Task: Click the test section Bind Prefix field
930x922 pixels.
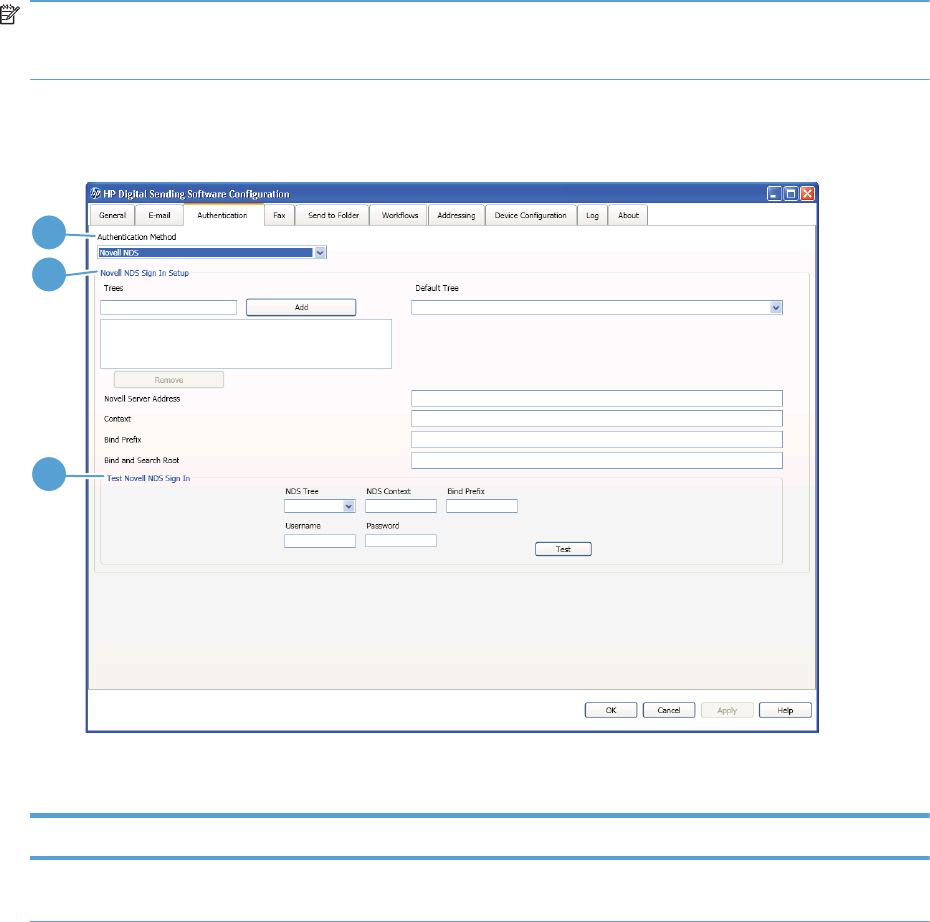Action: pyautogui.click(x=482, y=506)
